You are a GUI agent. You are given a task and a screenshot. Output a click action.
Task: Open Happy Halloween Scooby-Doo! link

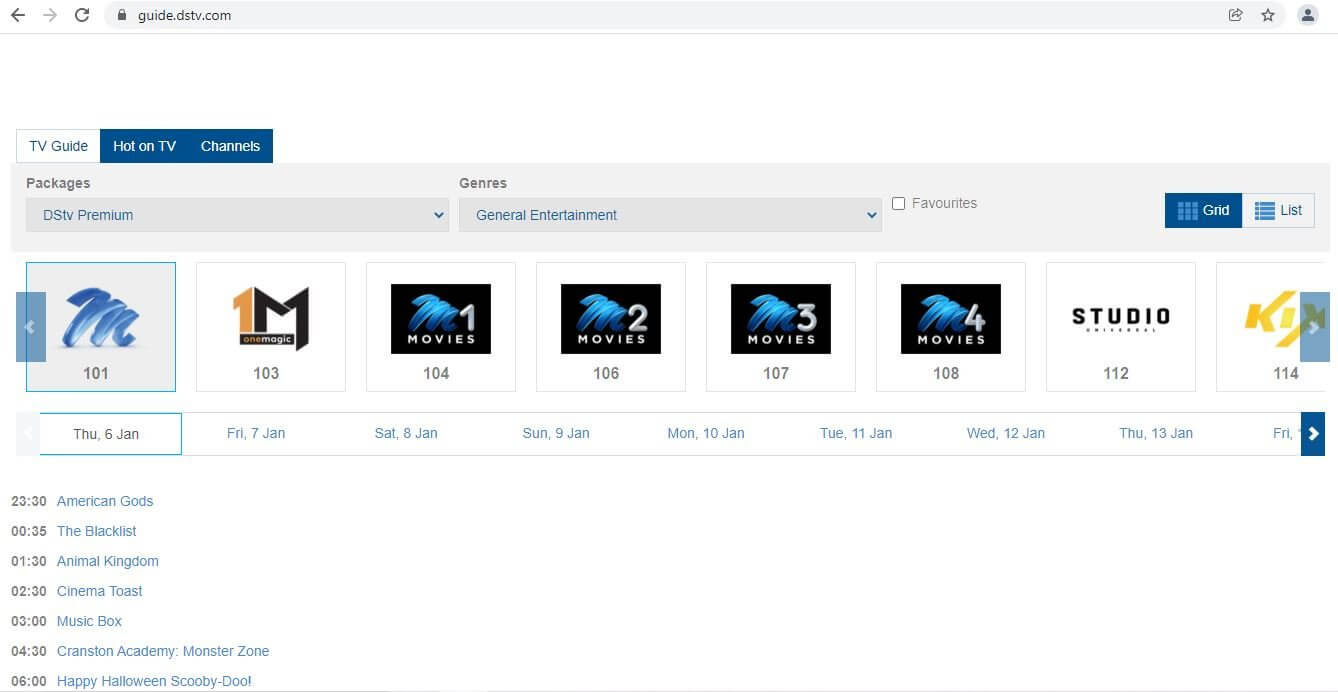154,681
